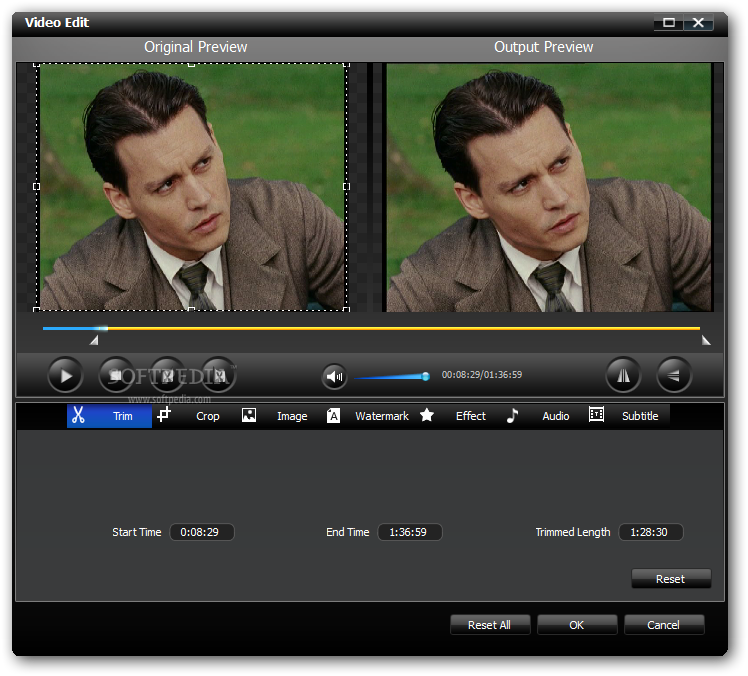Image resolution: width=748 pixels, height=676 pixels.
Task: Click the Reset All button
Action: [490, 625]
